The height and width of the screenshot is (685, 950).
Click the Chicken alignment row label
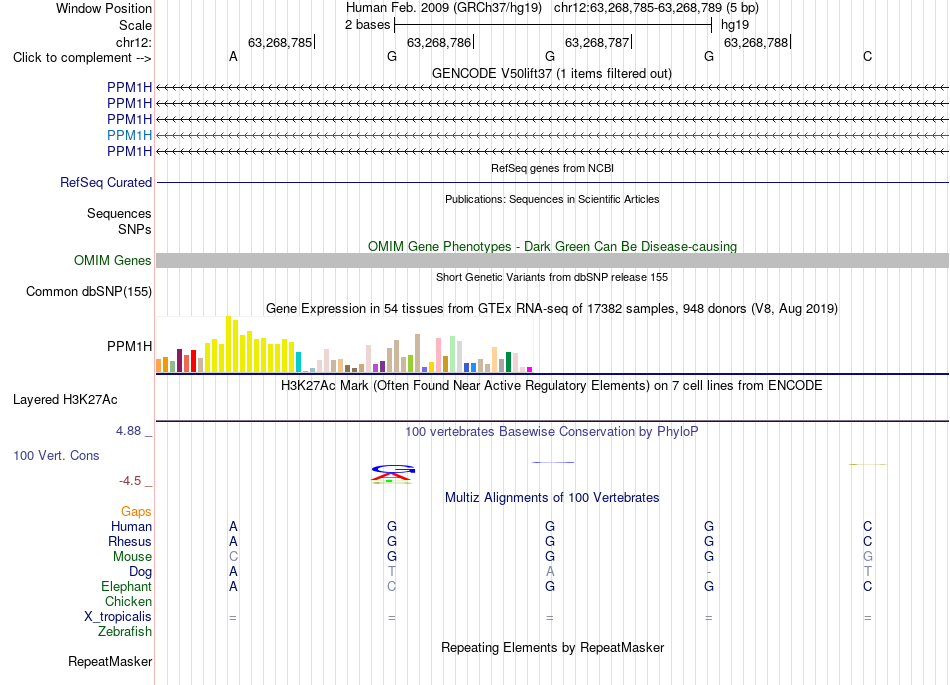click(128, 601)
